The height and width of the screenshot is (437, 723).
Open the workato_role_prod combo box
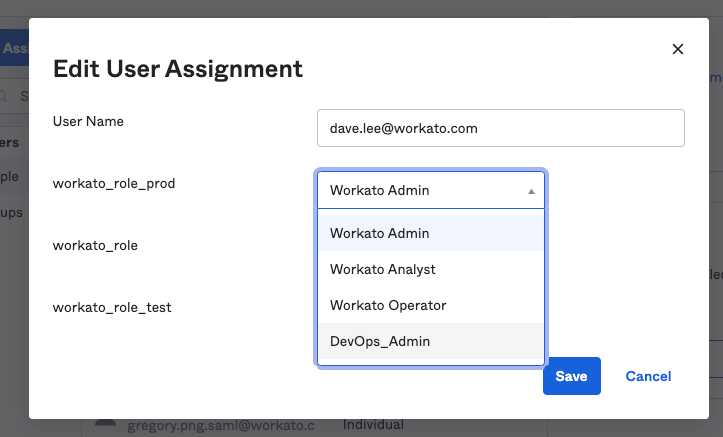point(430,190)
